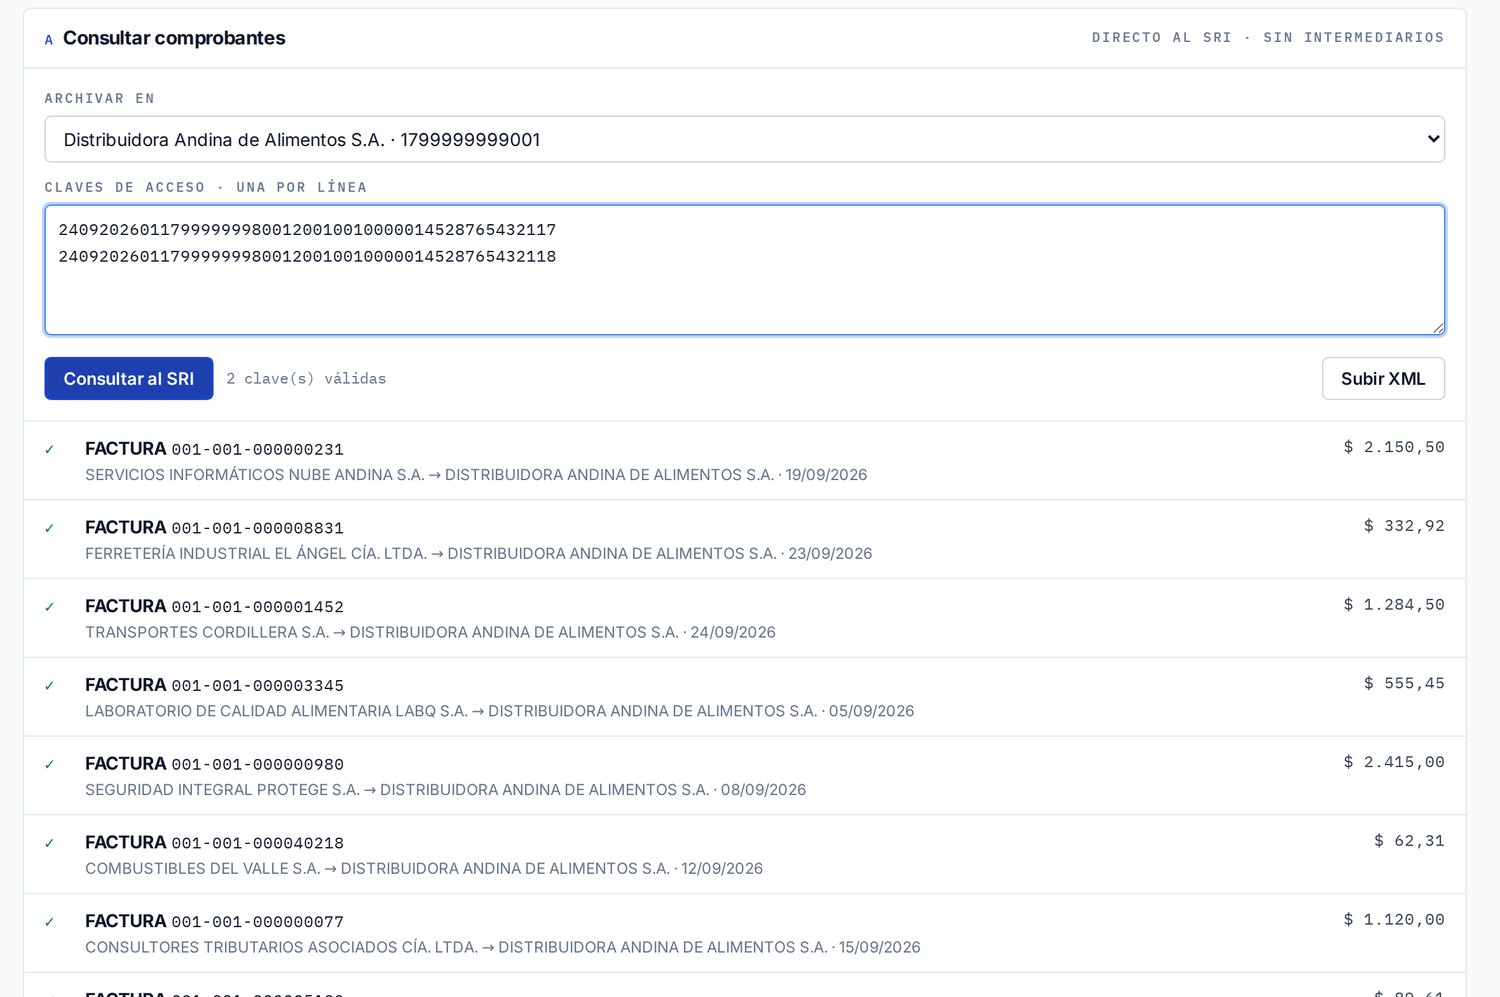
Task: Click the amount $ 555,45
Action: click(x=1404, y=684)
